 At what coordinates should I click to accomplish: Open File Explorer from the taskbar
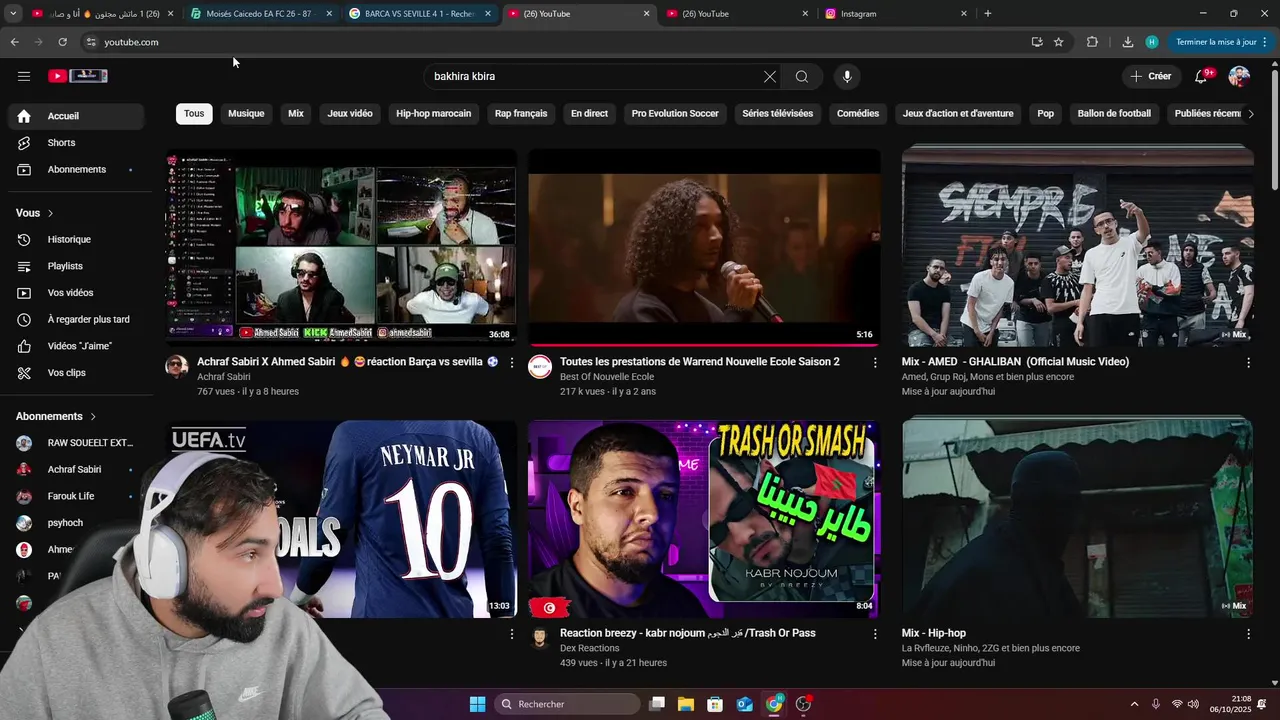[x=686, y=704]
